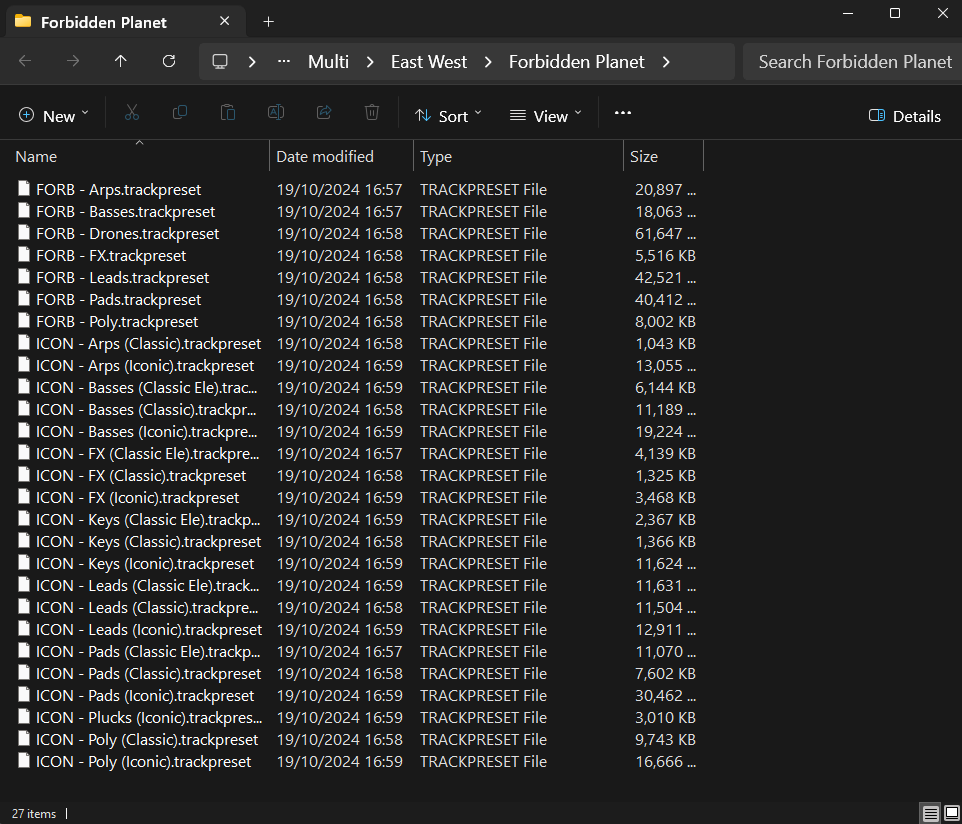Show hidden breadcrumb folders with ellipsis
The image size is (962, 824).
(284, 61)
